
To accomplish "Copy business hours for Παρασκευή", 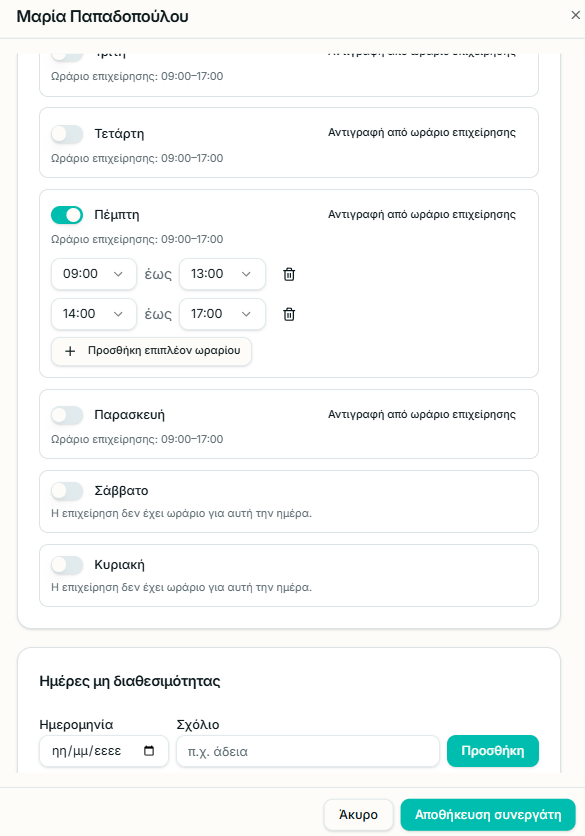I will point(422,414).
